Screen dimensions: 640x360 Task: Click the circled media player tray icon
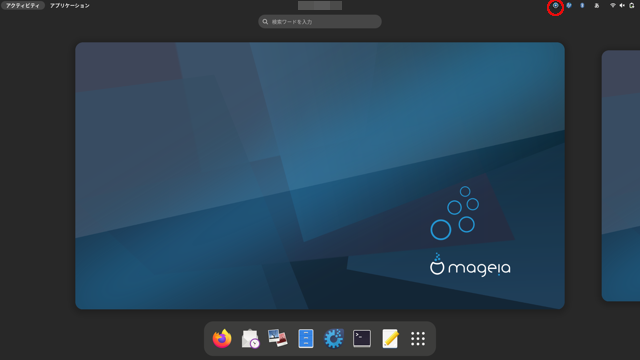coord(555,6)
